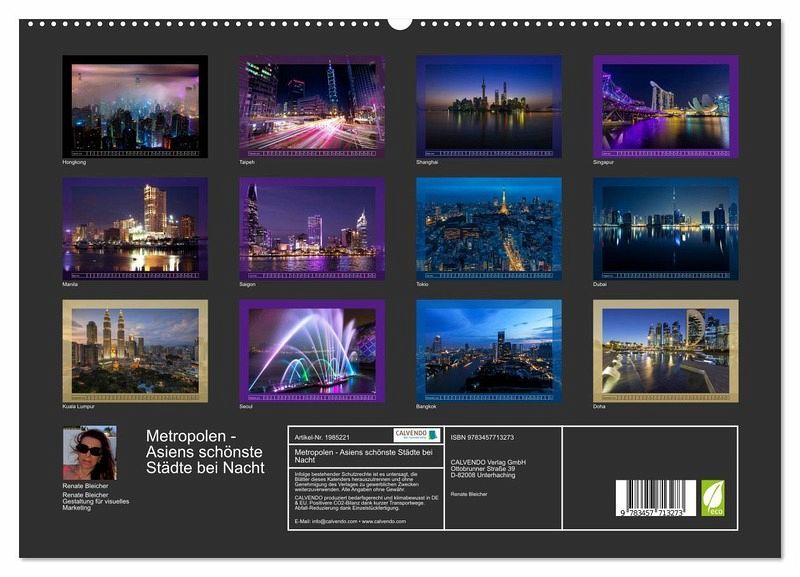Click the green eco leaf icon
Screen dimensions: 800x577
point(712,497)
